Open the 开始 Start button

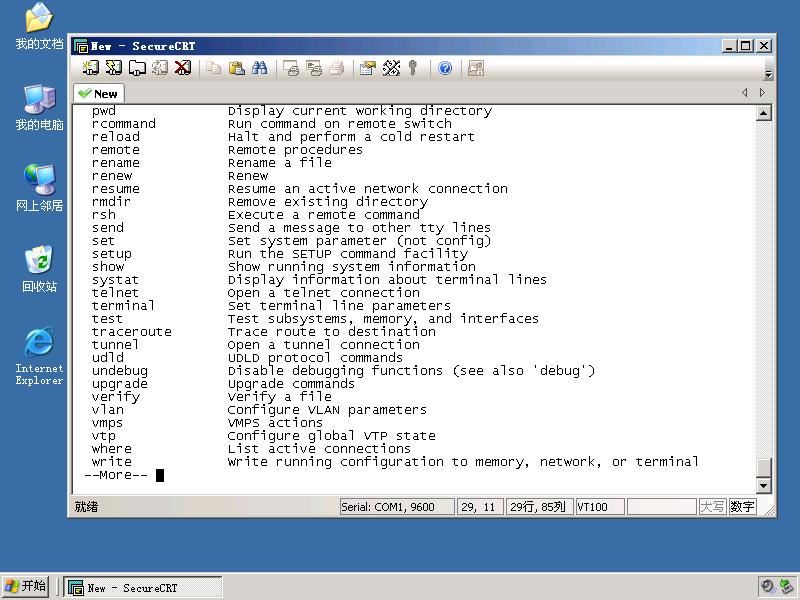pos(26,587)
